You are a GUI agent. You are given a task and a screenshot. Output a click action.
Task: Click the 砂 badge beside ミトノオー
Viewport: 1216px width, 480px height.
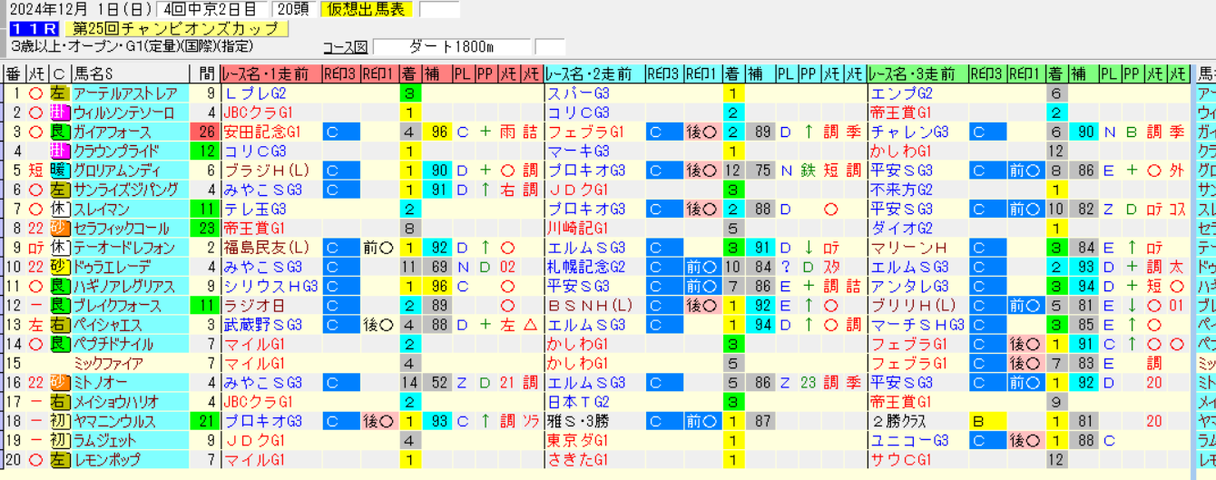[x=58, y=381]
